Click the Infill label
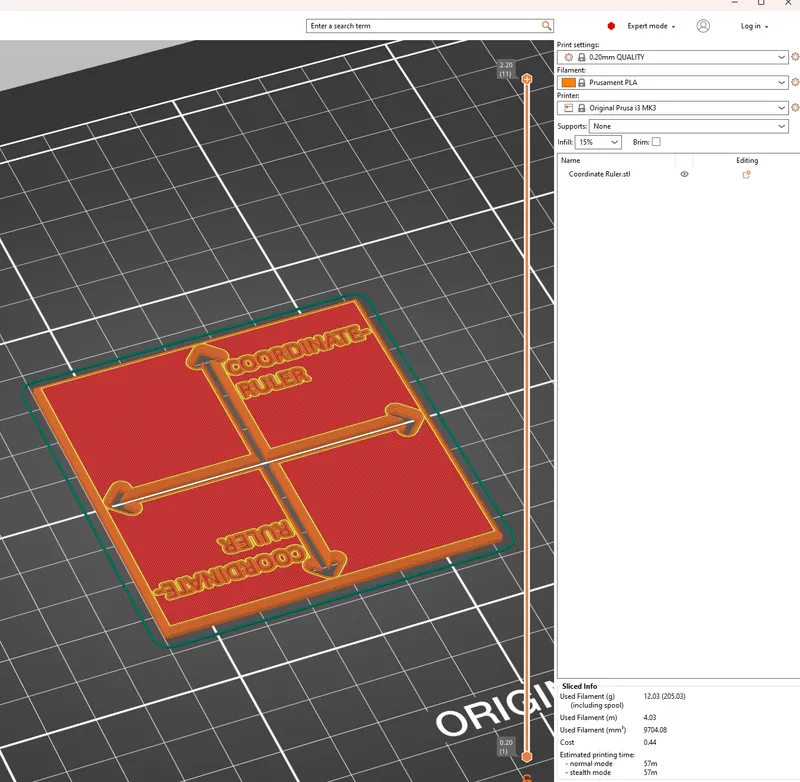Screen dimensions: 800x782 (565, 142)
